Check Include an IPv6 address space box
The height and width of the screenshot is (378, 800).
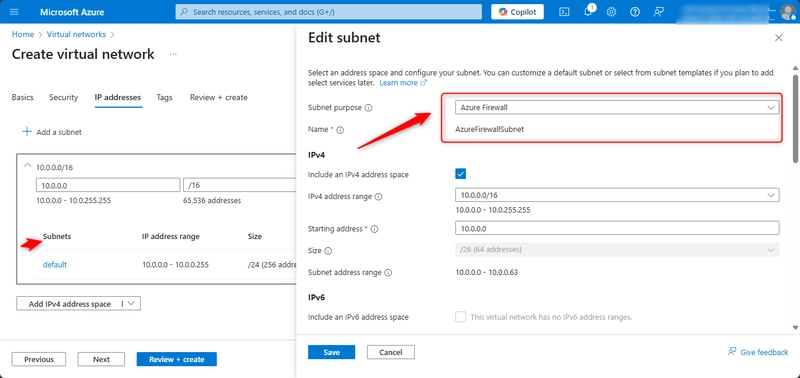461,317
